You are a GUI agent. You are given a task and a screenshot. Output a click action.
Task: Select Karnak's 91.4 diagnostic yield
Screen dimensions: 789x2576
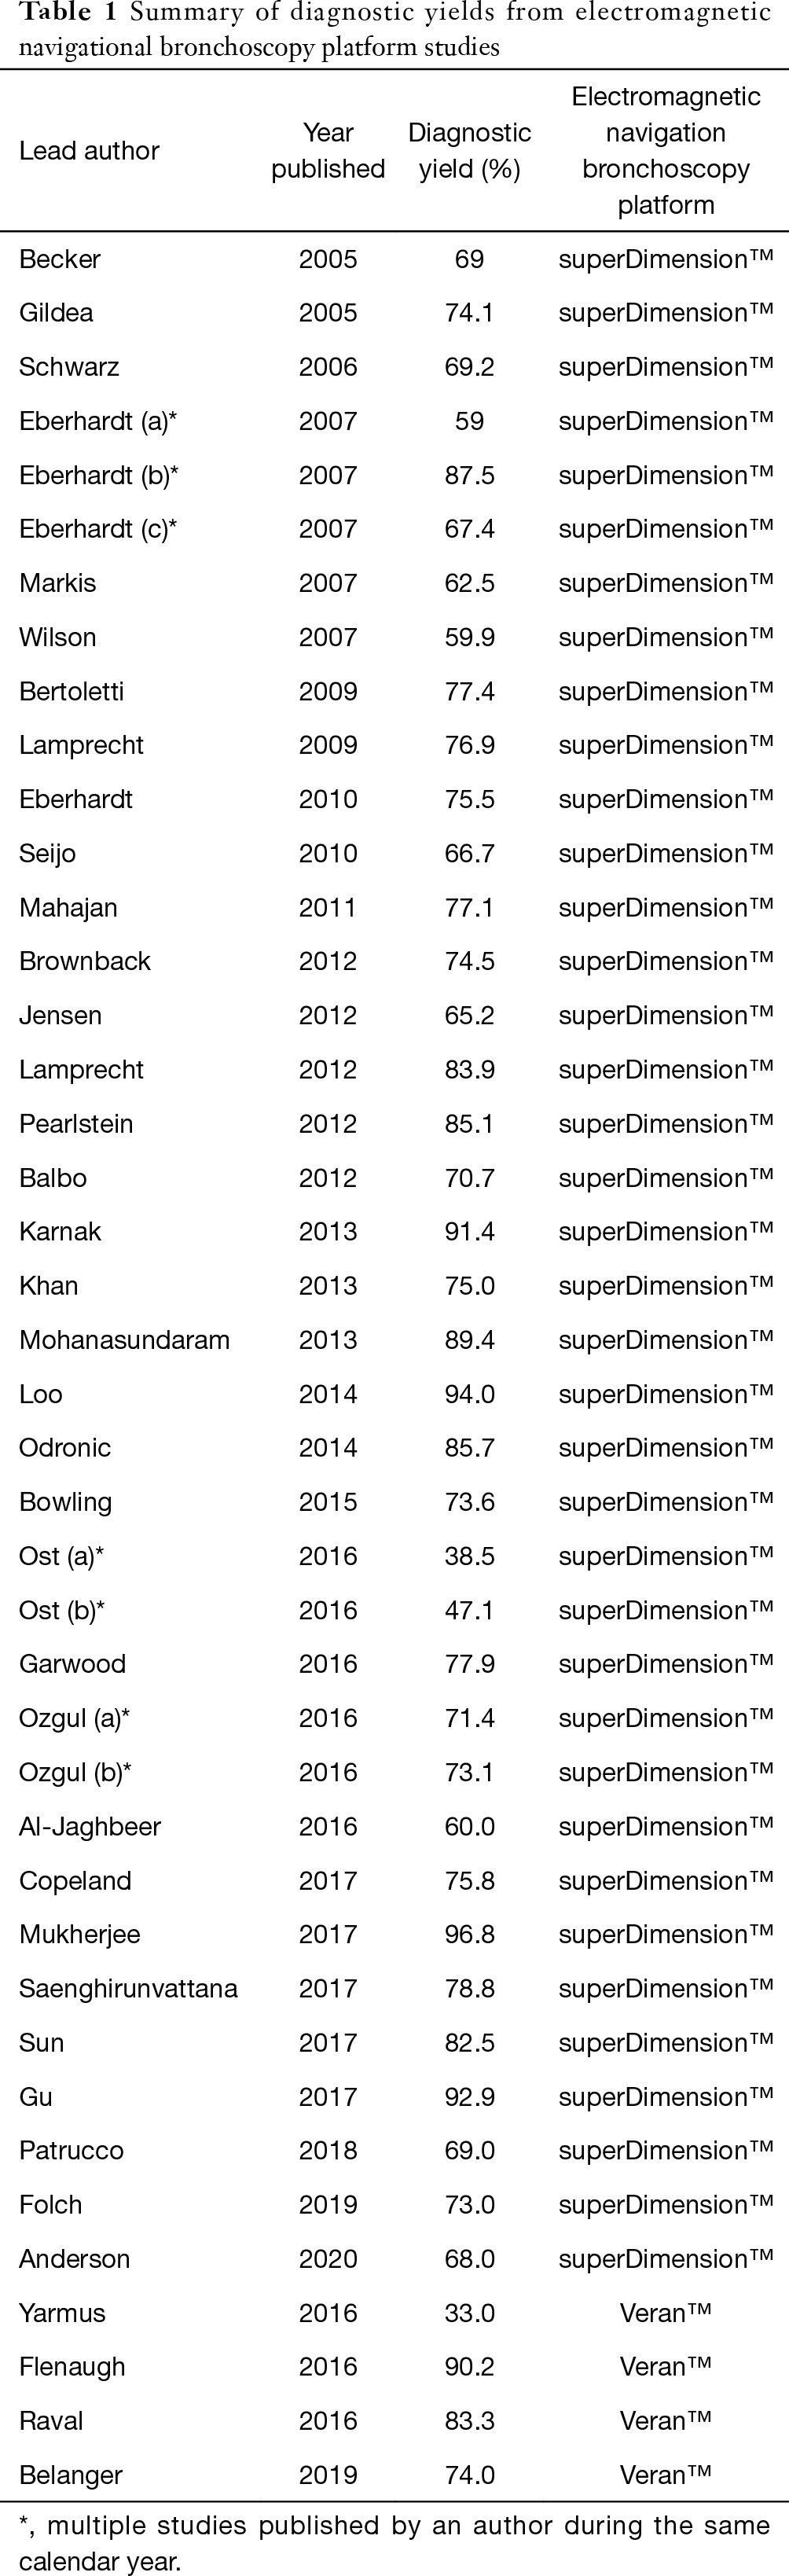tap(469, 1232)
